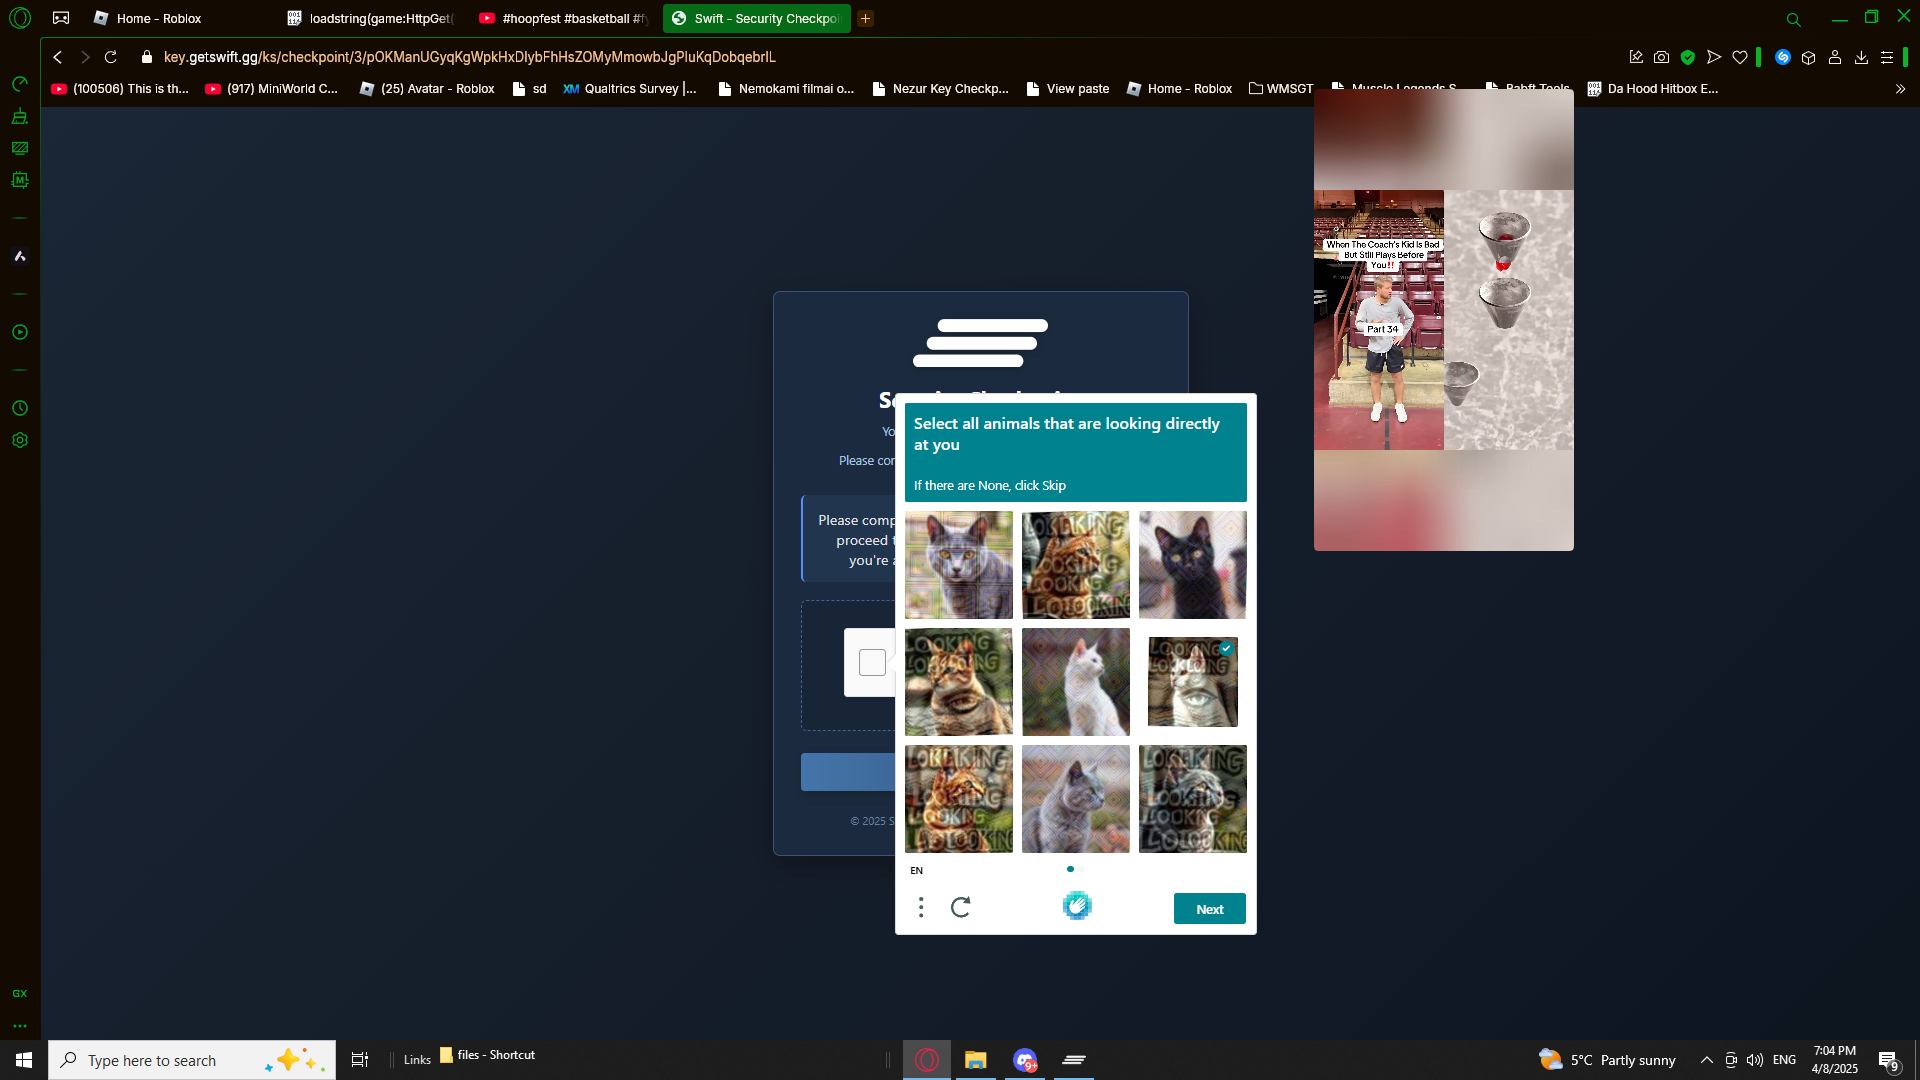Screen dimensions: 1920x1080
Task: Open Opera sidebar settings gear
Action: [x=19, y=440]
